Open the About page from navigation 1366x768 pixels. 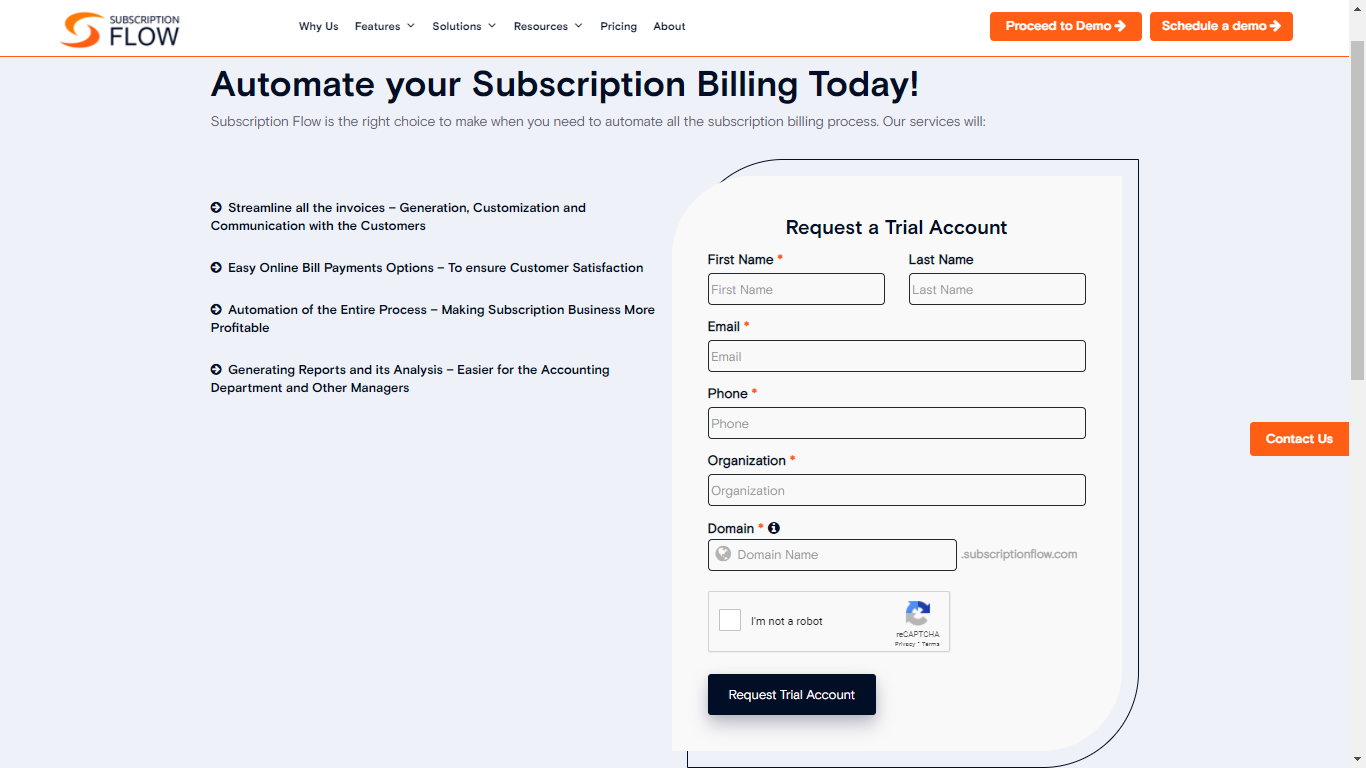point(669,26)
